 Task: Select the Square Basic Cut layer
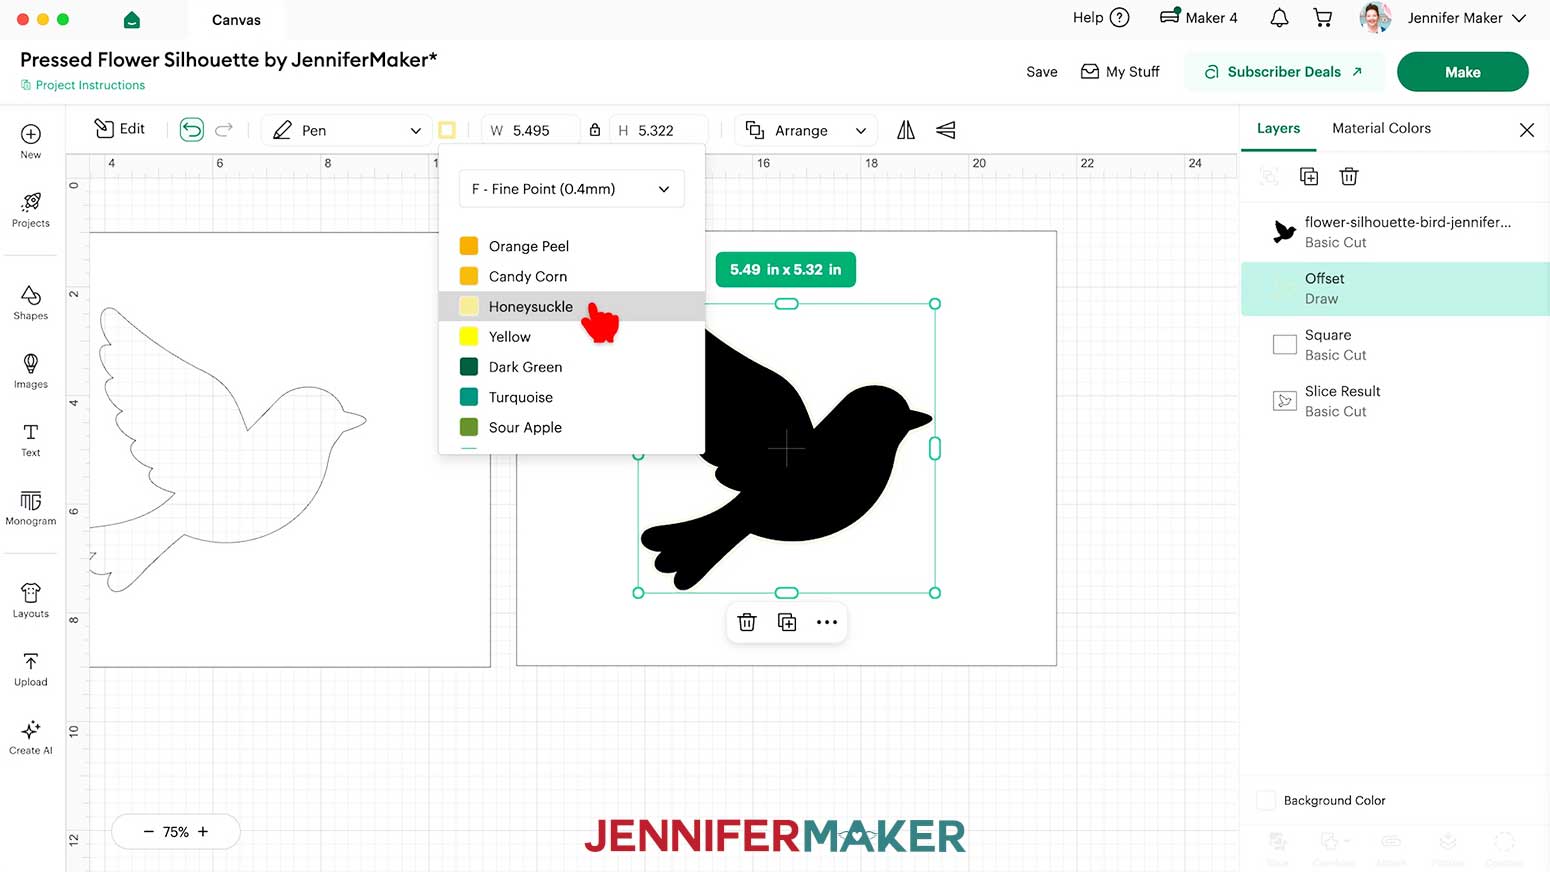1395,345
